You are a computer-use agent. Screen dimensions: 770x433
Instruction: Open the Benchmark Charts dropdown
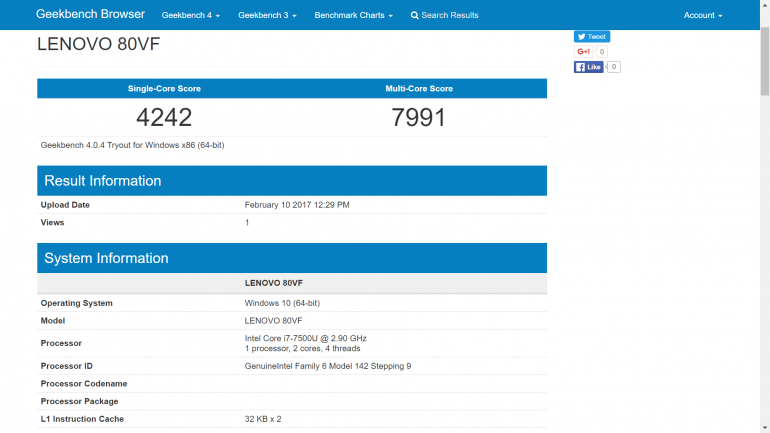[x=354, y=15]
